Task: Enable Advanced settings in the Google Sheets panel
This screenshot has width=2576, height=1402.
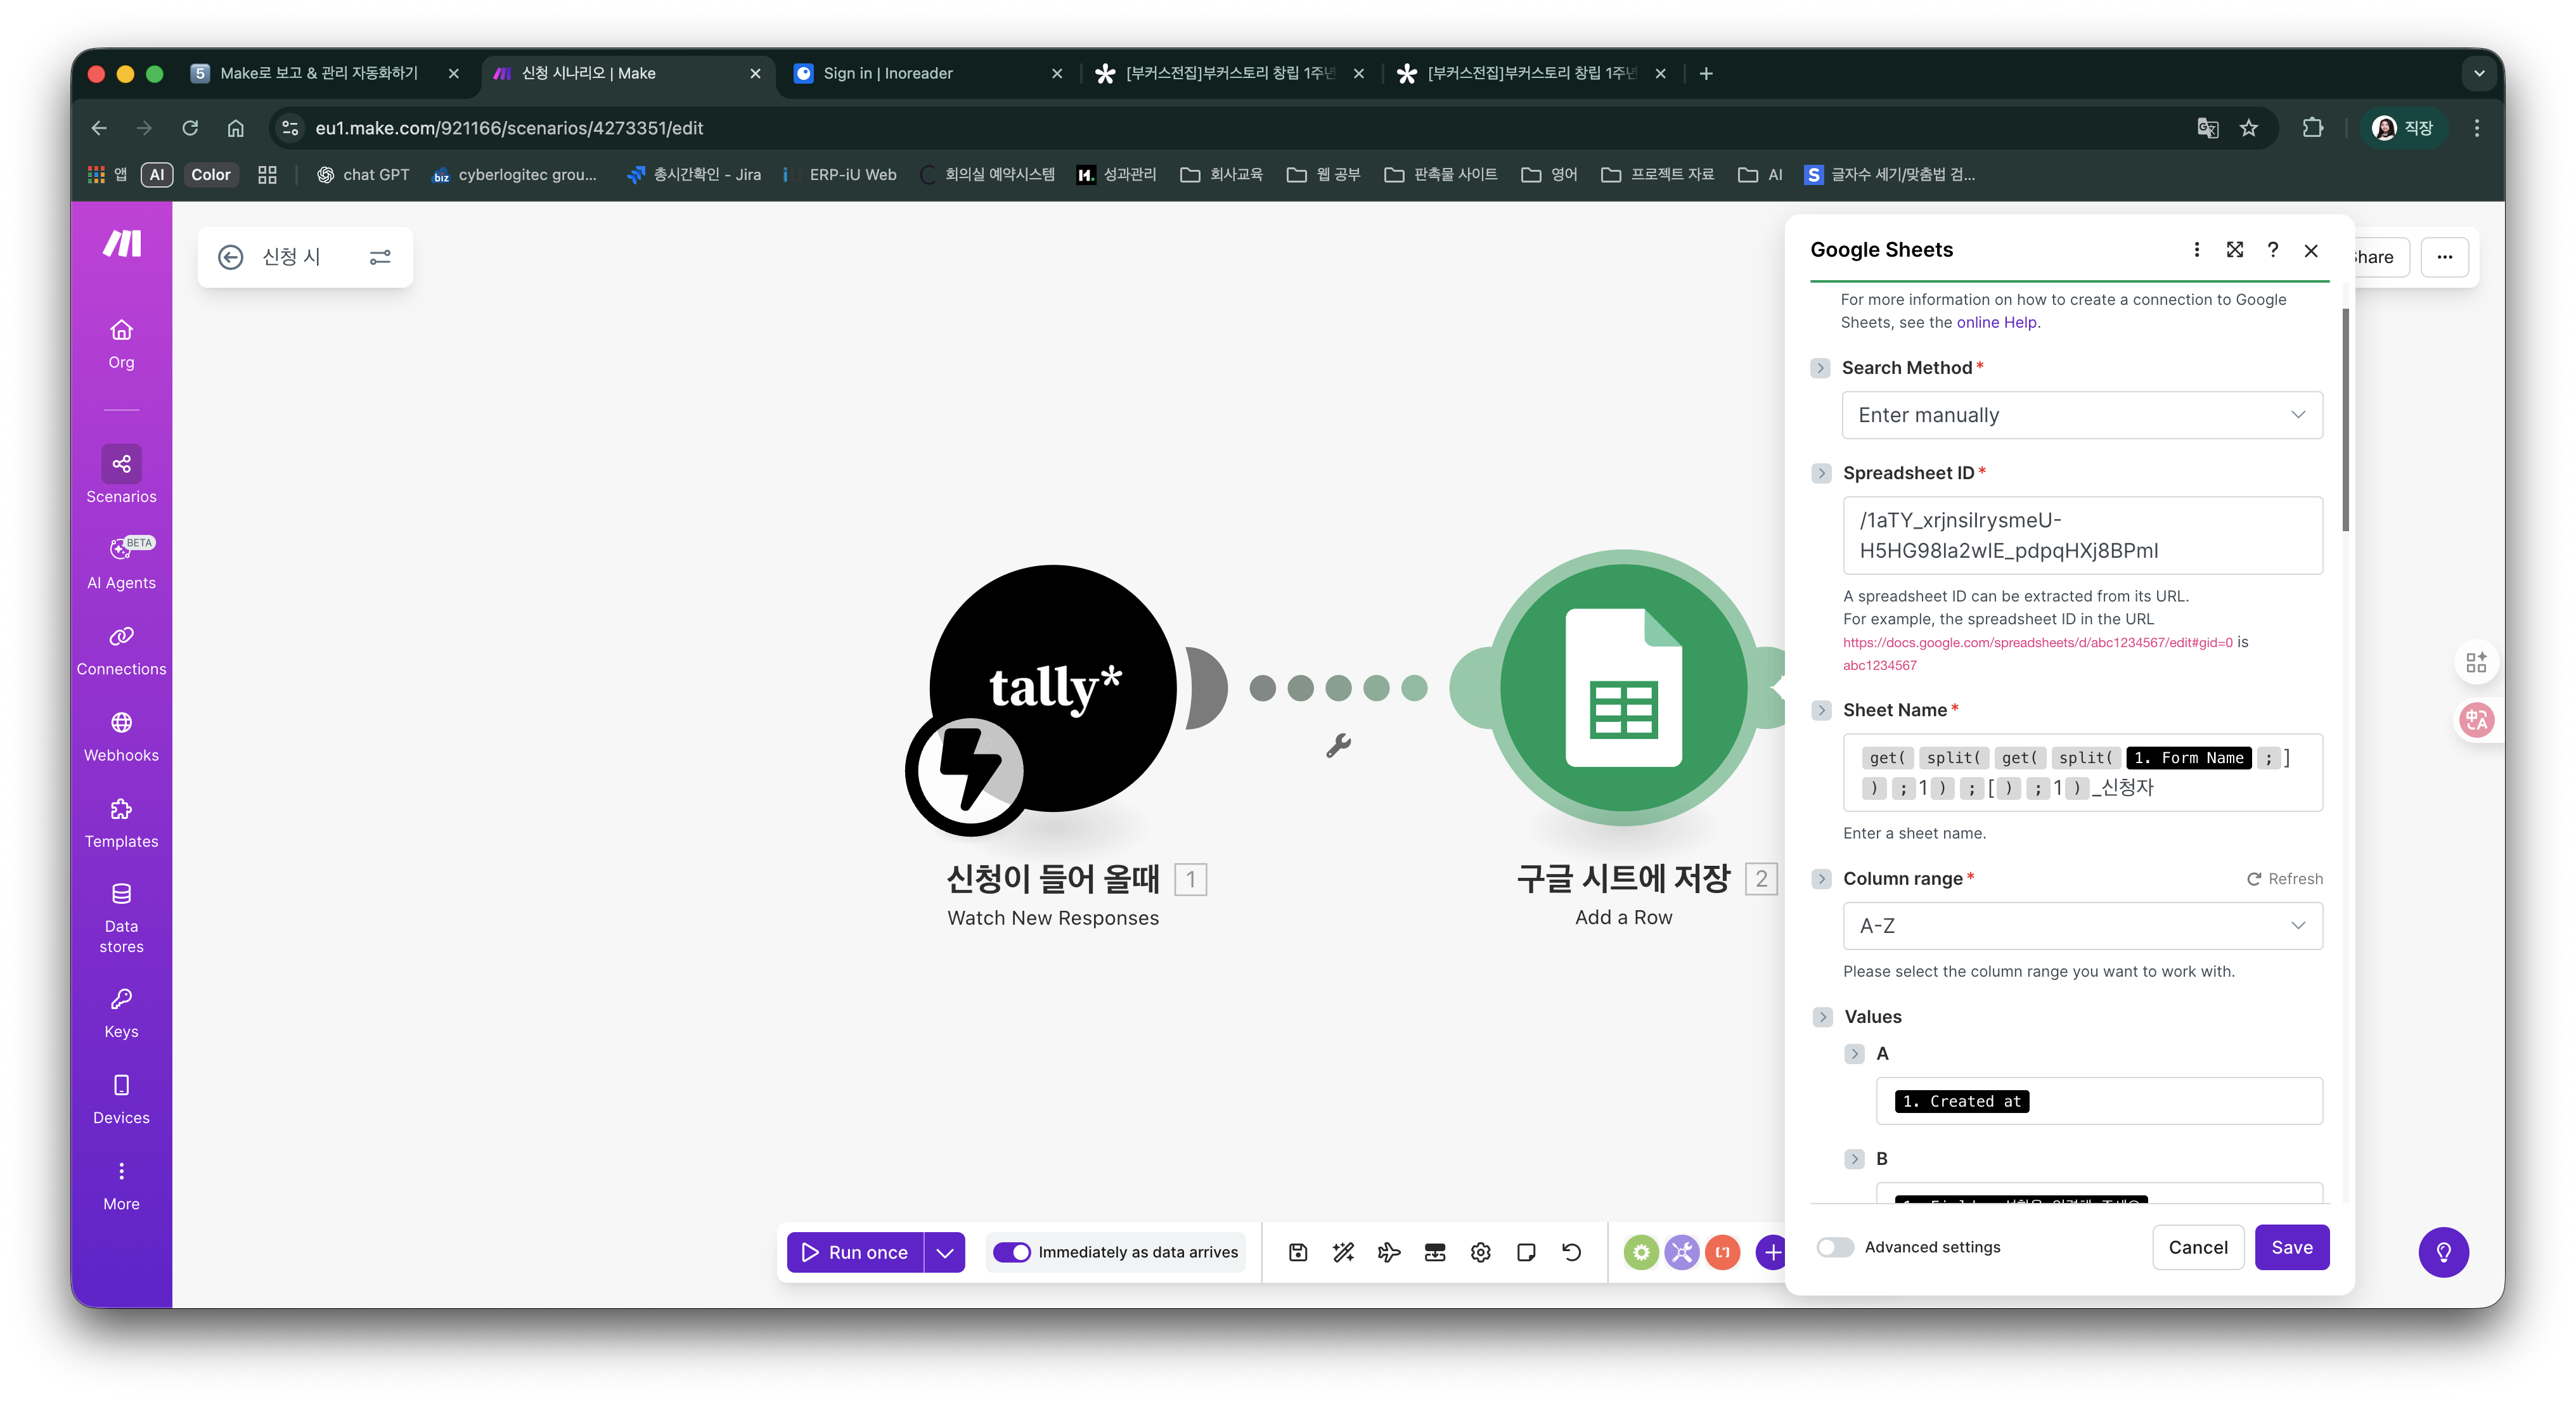Action: click(1835, 1247)
